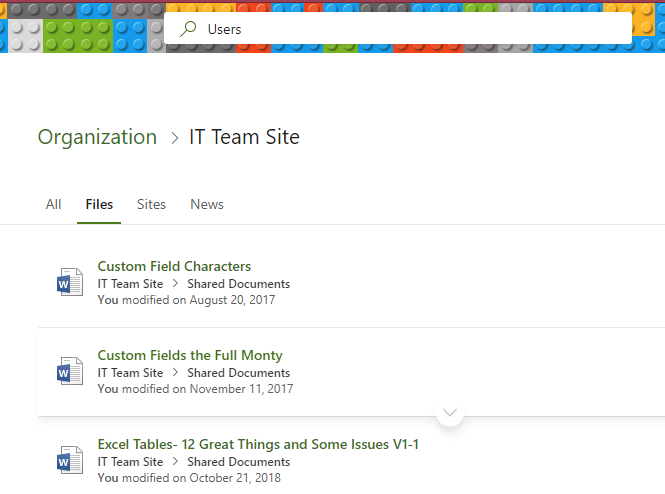Show the News tab results
The width and height of the screenshot is (665, 494).
(207, 204)
